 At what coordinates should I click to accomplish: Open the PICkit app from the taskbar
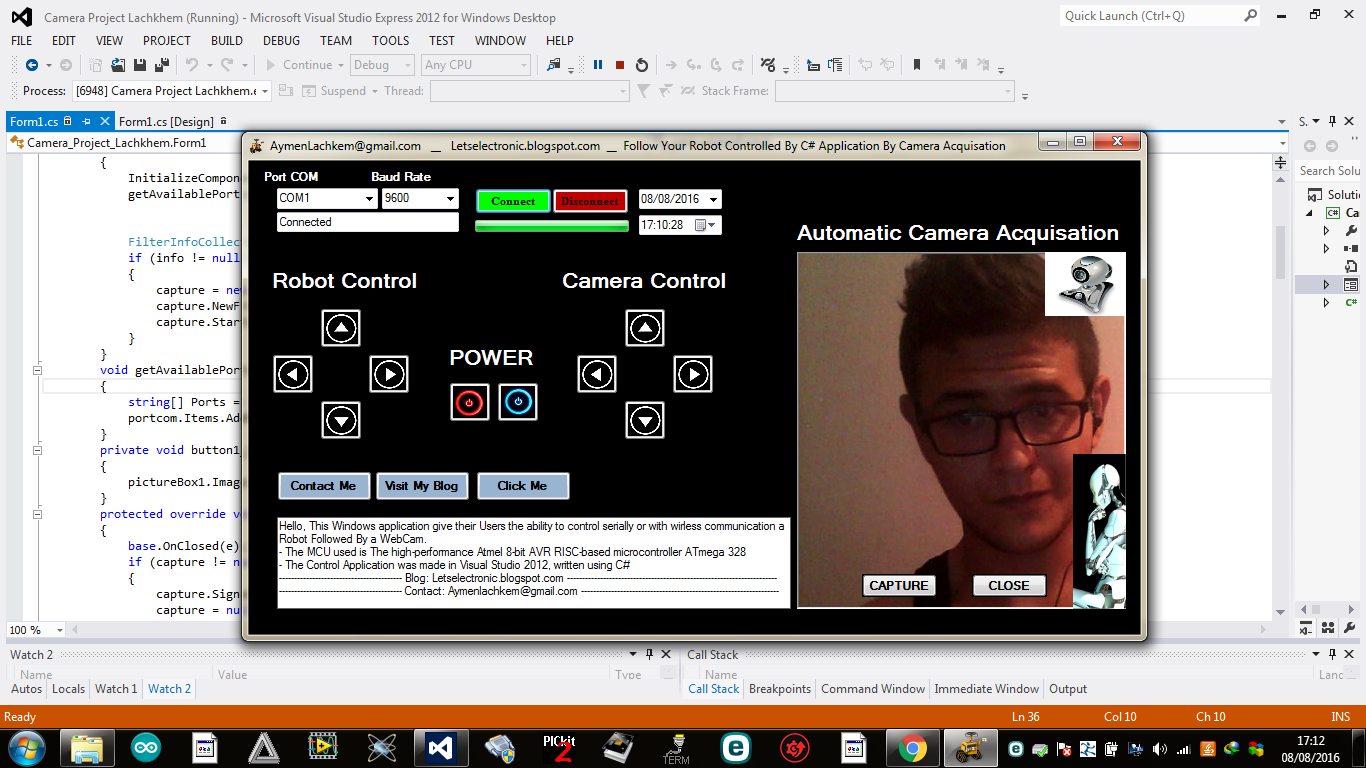(x=559, y=747)
